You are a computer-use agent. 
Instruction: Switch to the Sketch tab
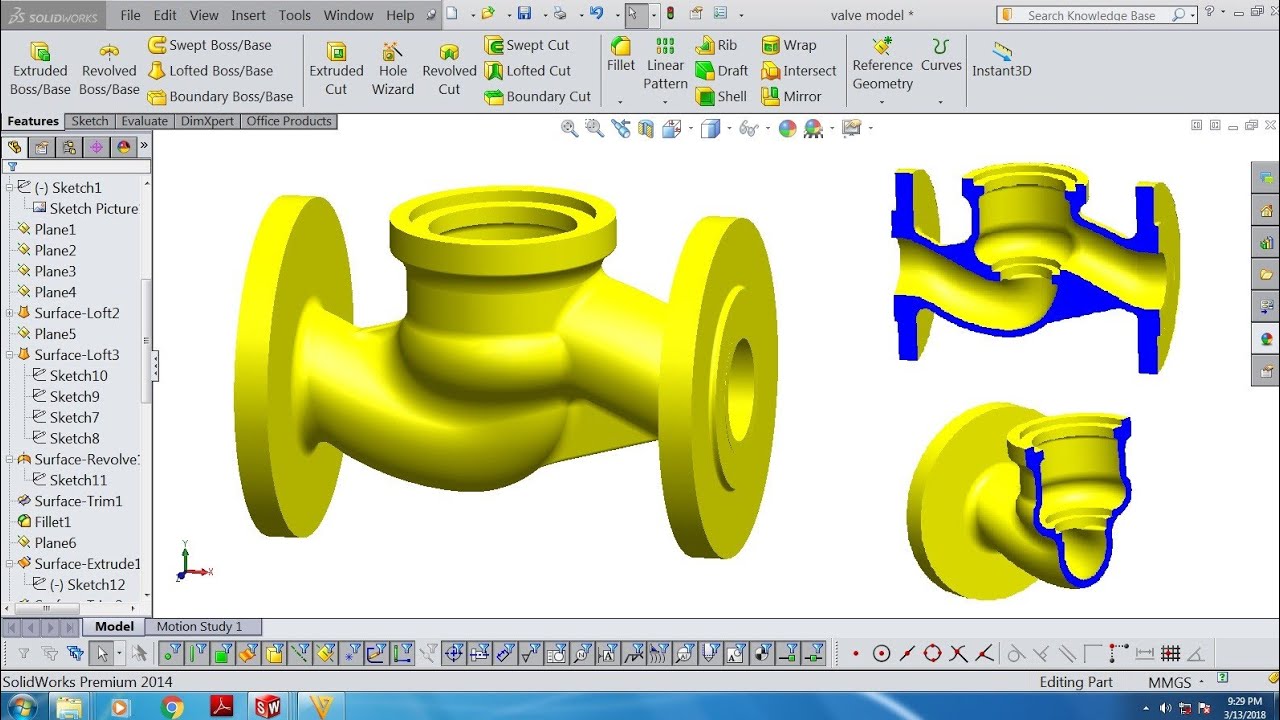tap(89, 121)
